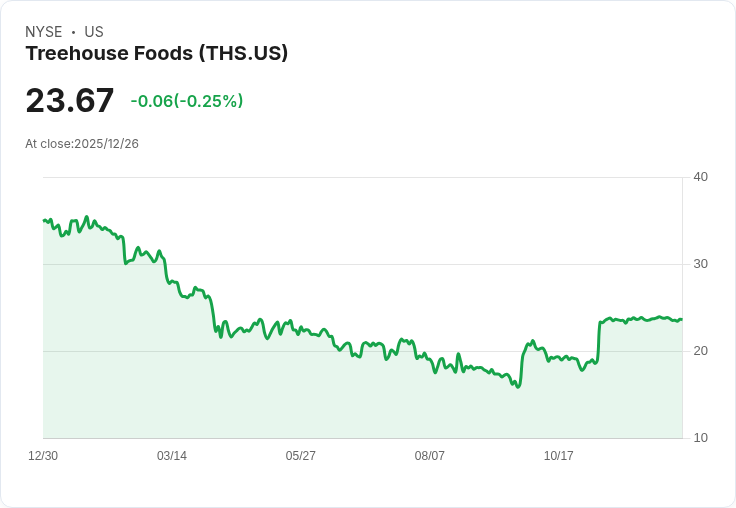Click the 40 price axis label
736x508 pixels.
pyautogui.click(x=700, y=177)
